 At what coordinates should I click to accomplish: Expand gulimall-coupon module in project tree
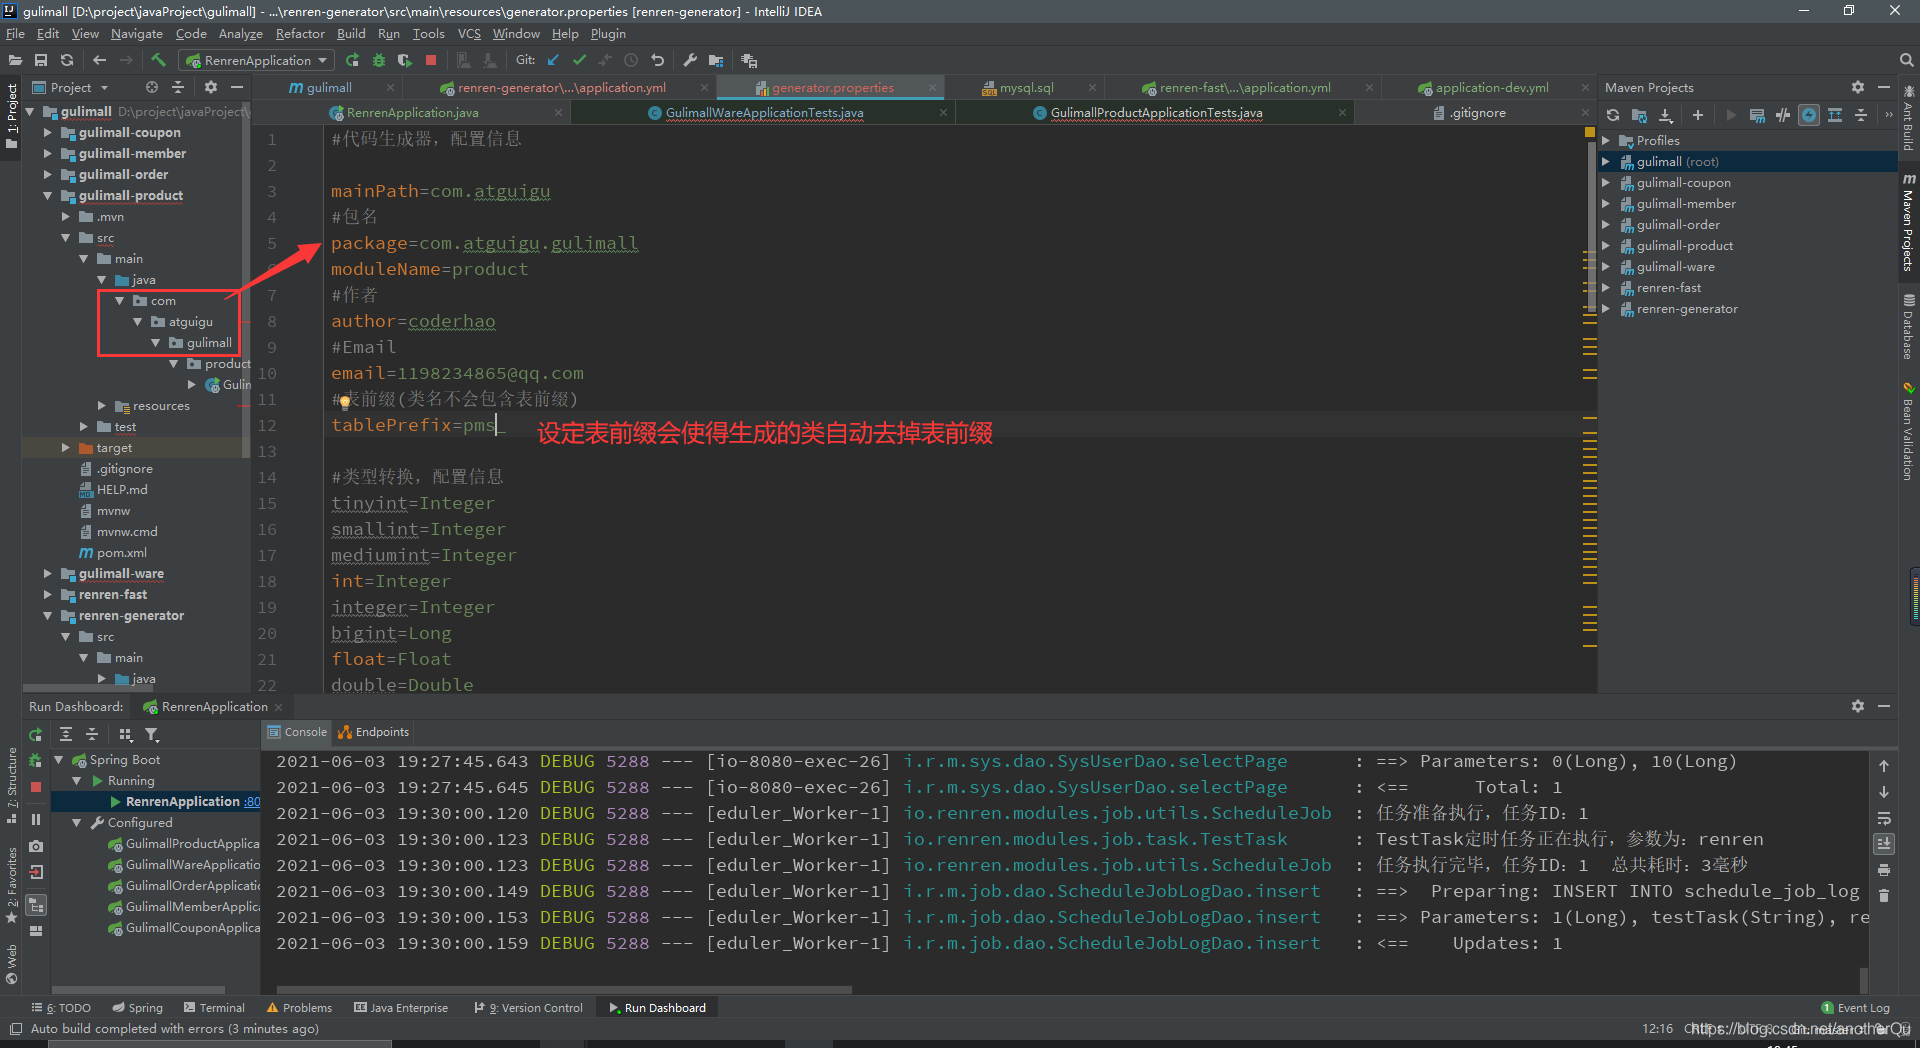click(x=47, y=132)
